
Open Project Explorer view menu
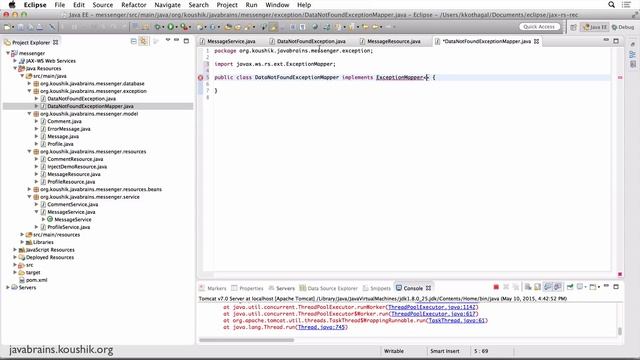pyautogui.click(x=167, y=40)
